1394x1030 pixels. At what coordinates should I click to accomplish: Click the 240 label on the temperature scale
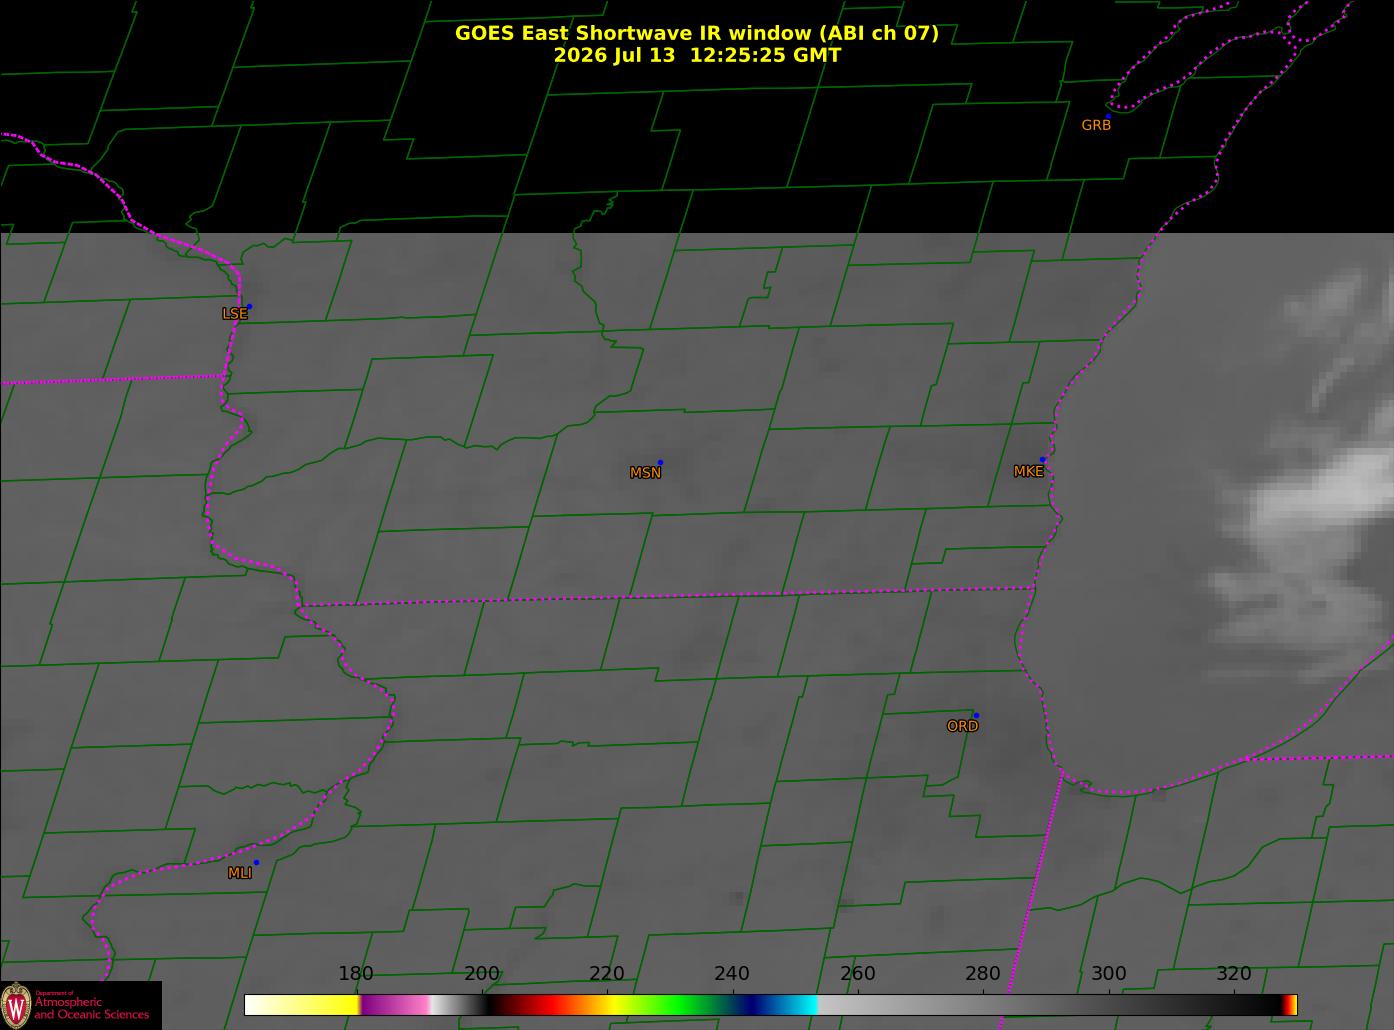(x=732, y=974)
